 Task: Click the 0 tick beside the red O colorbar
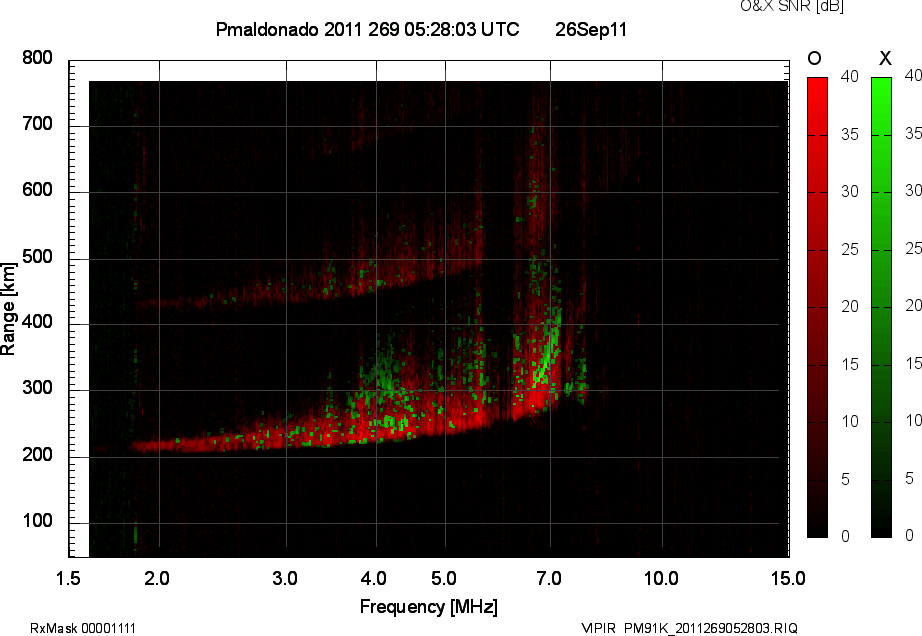pos(846,536)
